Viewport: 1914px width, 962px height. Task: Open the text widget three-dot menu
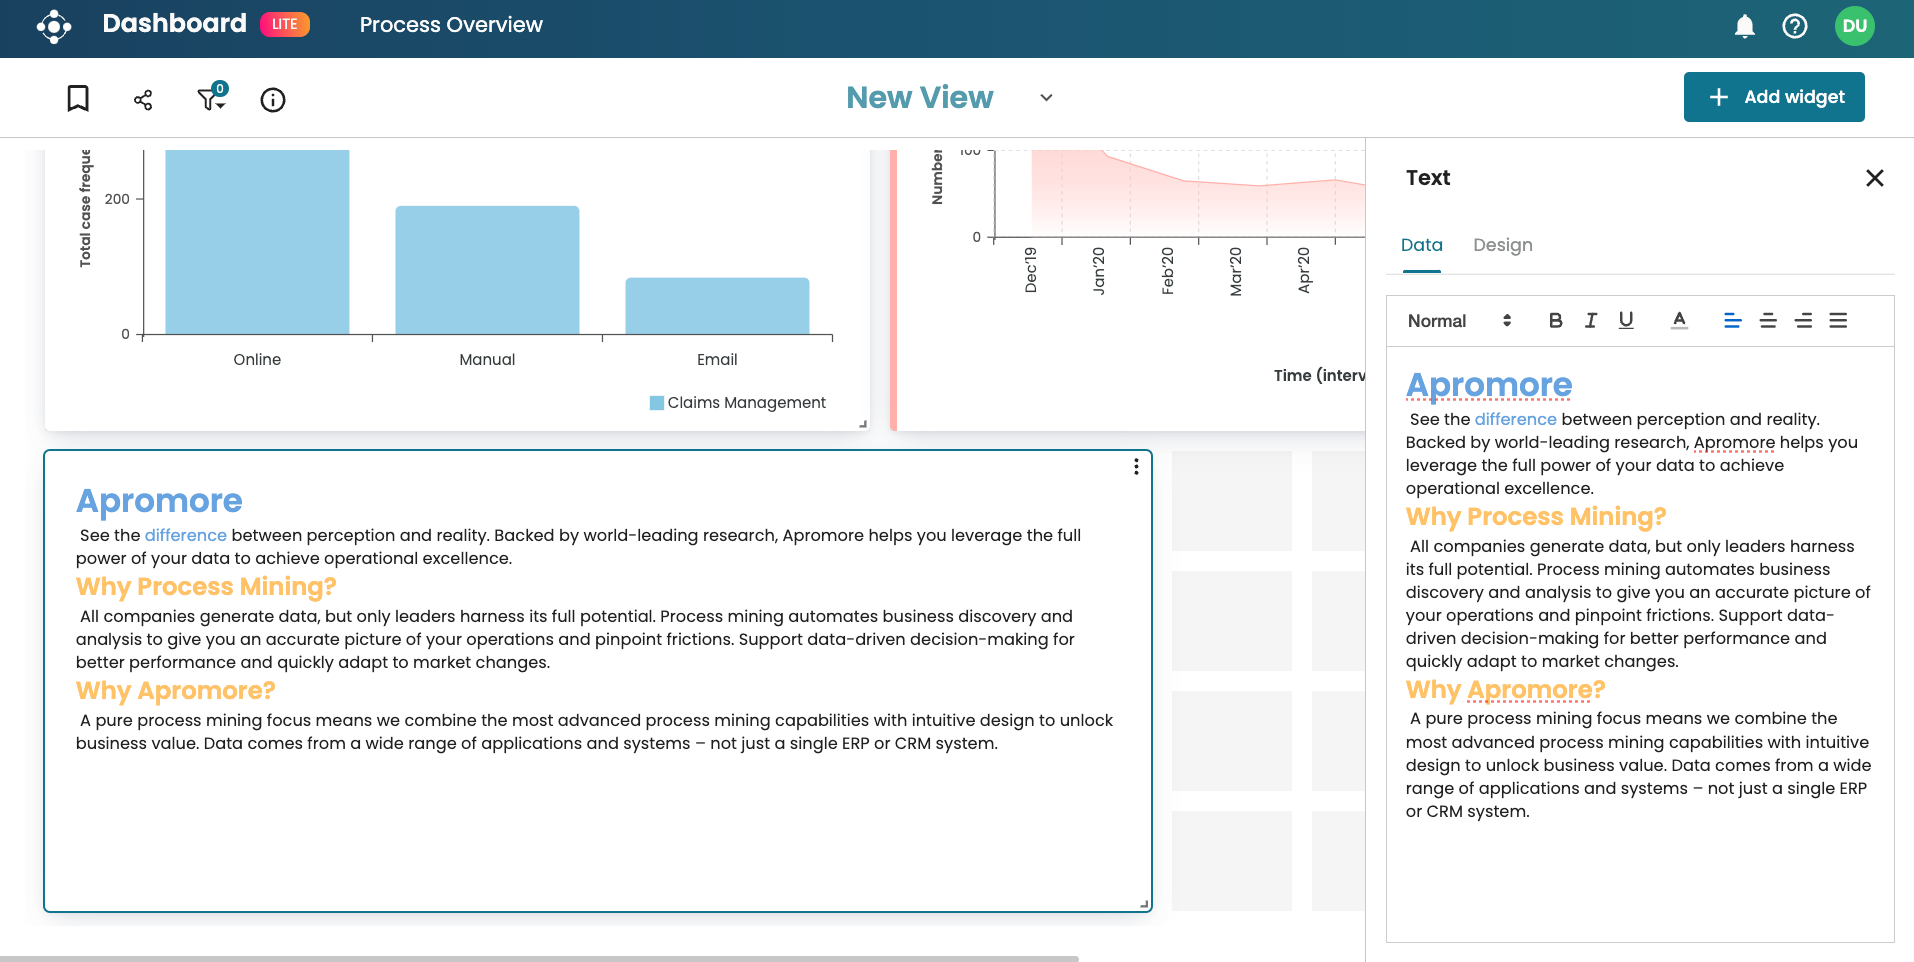click(1136, 467)
